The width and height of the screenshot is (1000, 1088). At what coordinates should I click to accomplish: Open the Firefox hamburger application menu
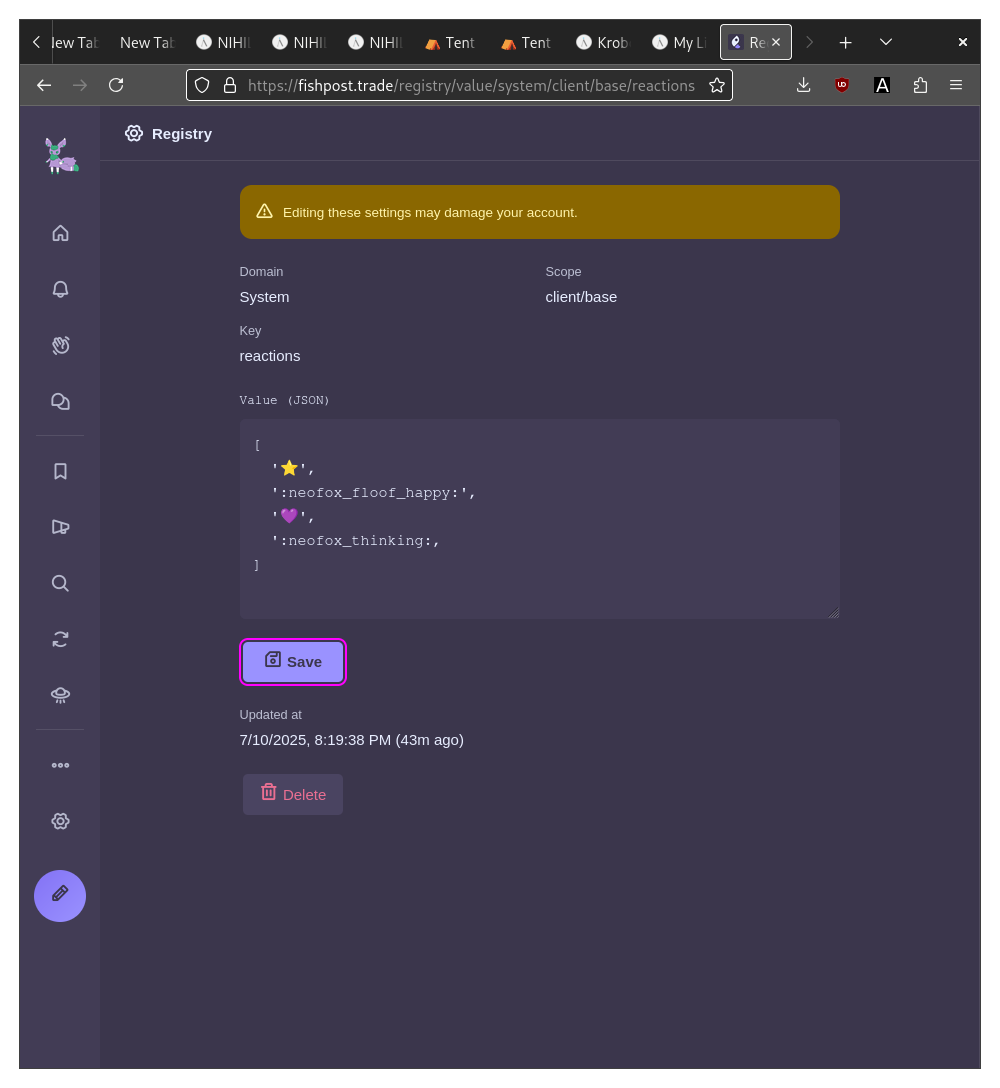point(956,85)
